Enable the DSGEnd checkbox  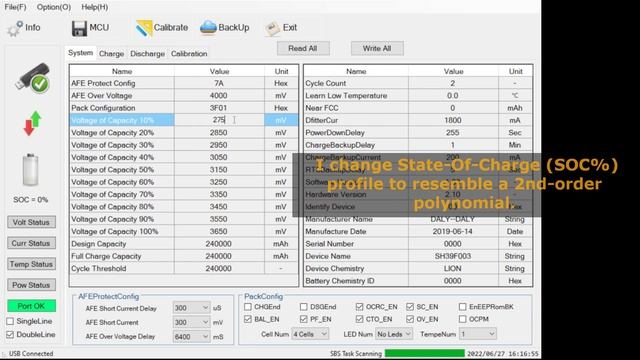[x=303, y=307]
